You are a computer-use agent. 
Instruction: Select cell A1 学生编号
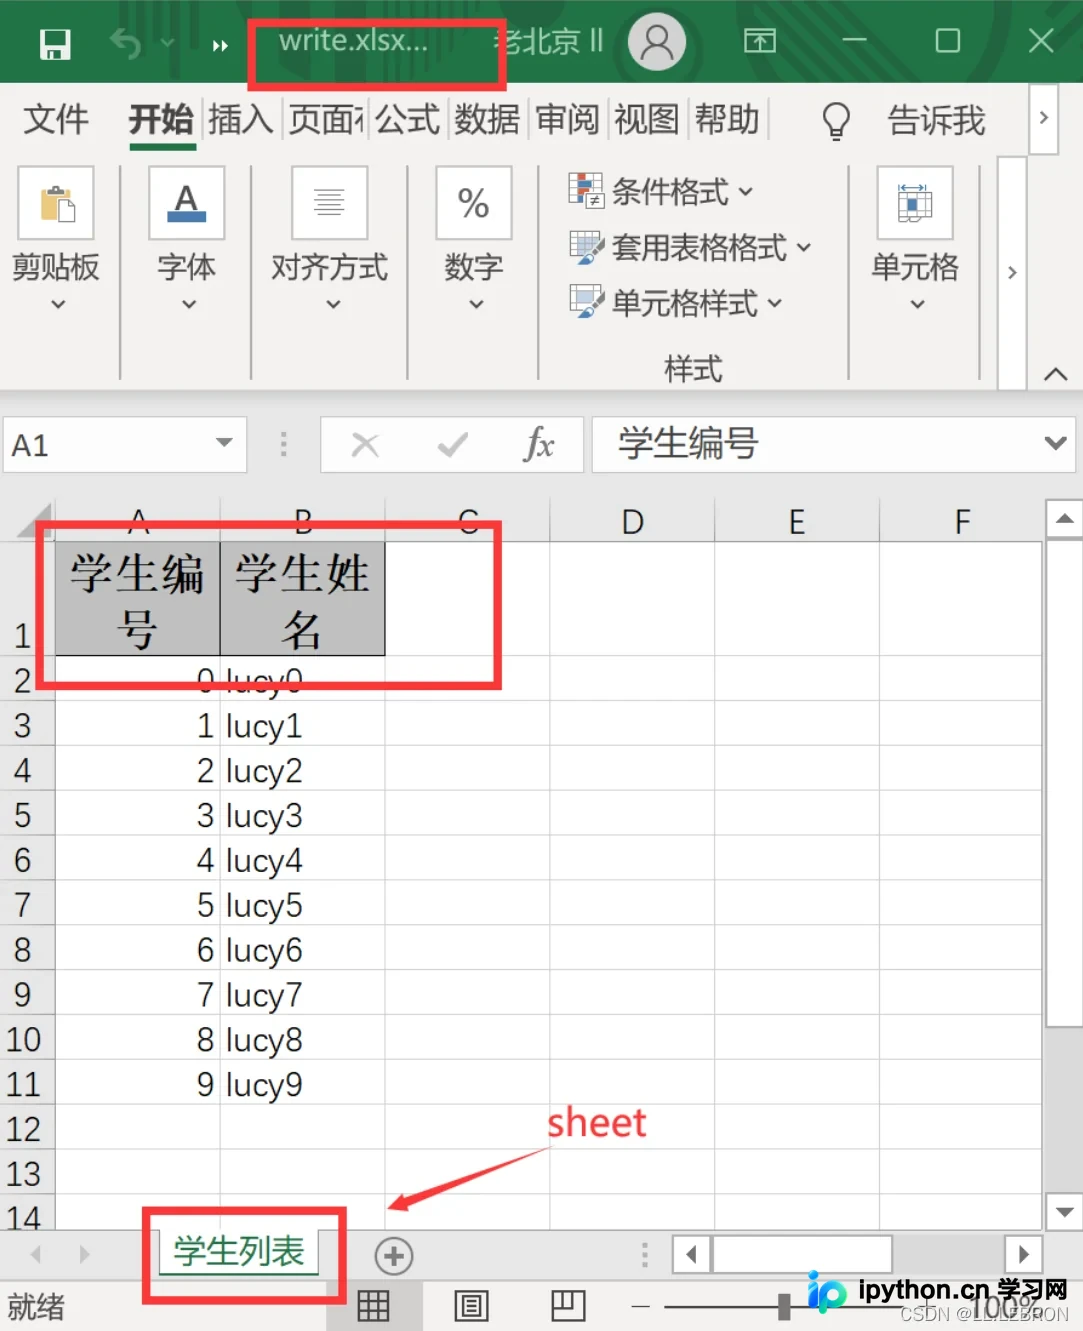pos(138,599)
